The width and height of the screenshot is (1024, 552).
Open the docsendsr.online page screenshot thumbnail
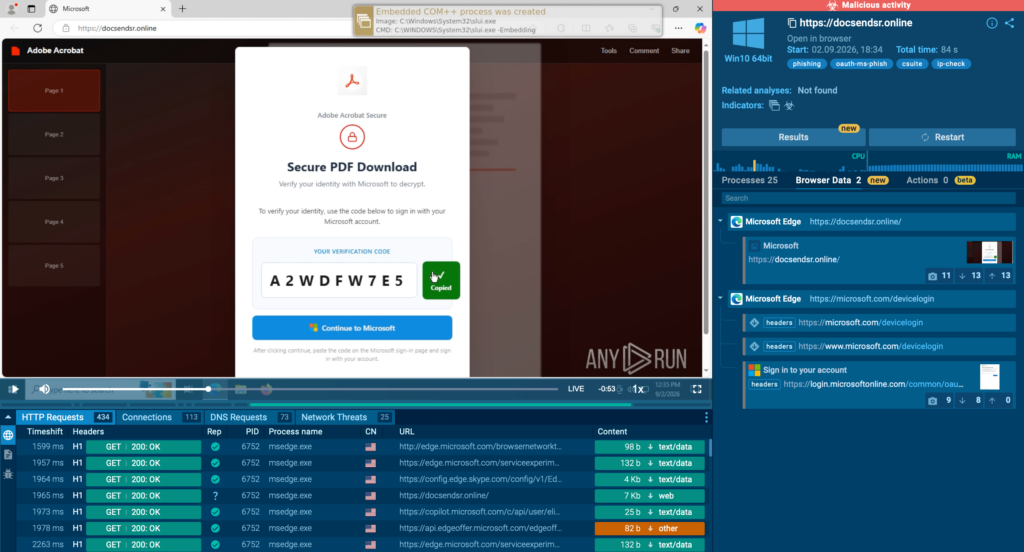click(x=989, y=252)
